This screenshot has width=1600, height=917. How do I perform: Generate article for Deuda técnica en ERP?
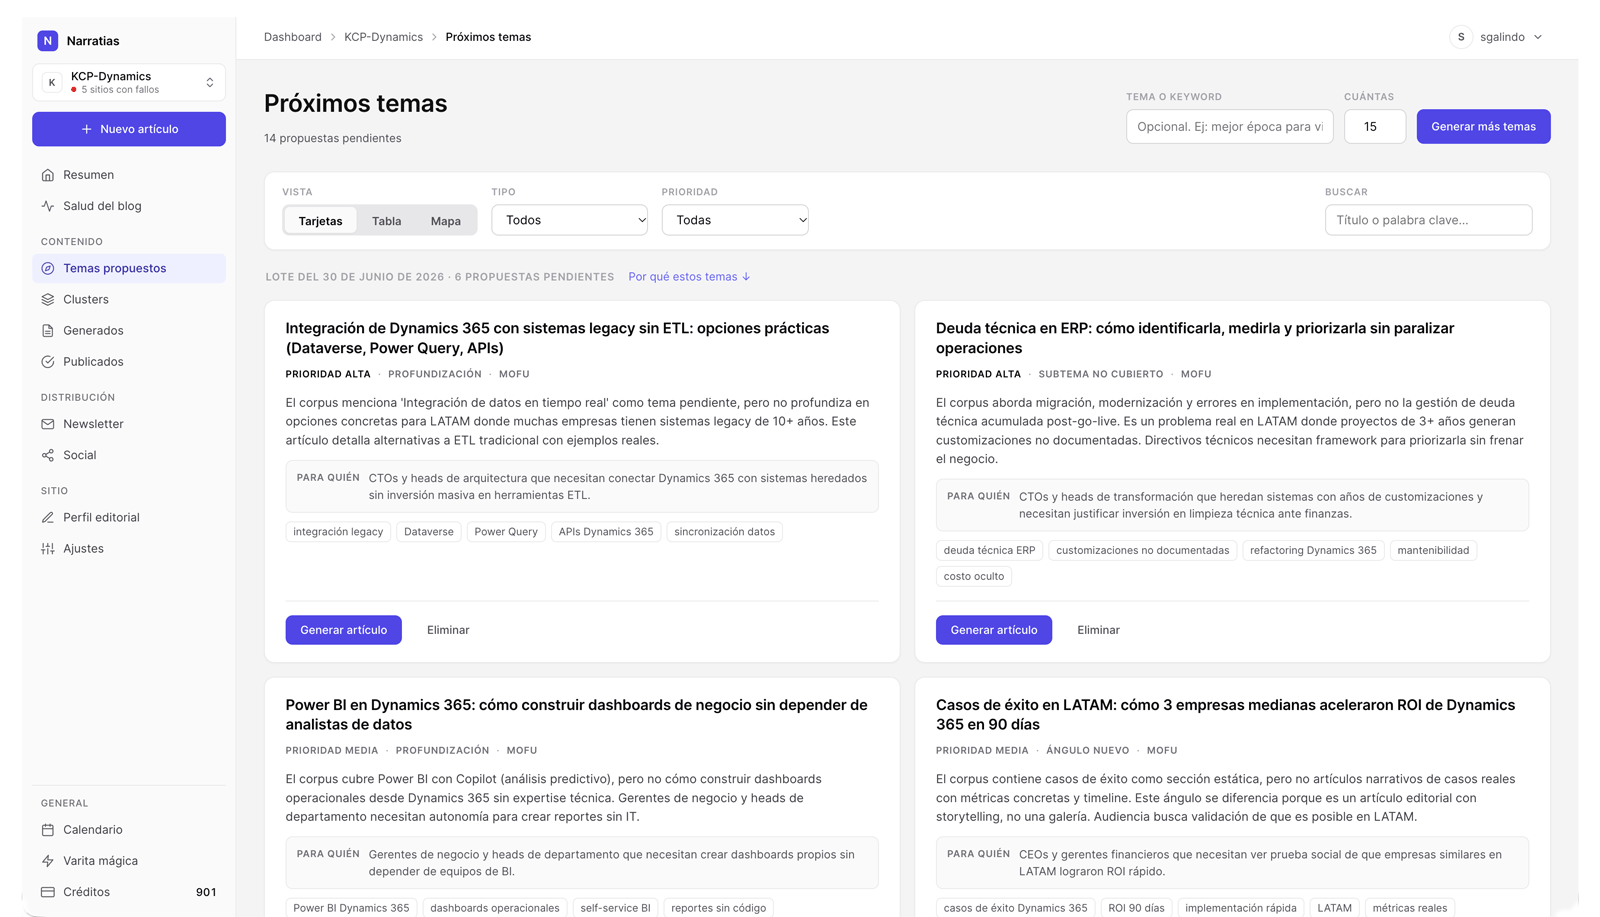[x=994, y=630]
